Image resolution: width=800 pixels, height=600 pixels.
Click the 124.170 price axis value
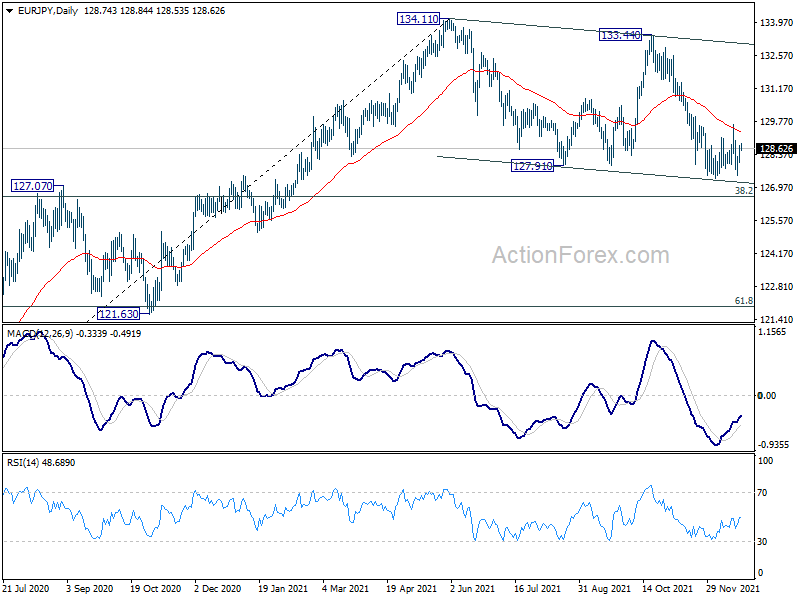pos(777,254)
